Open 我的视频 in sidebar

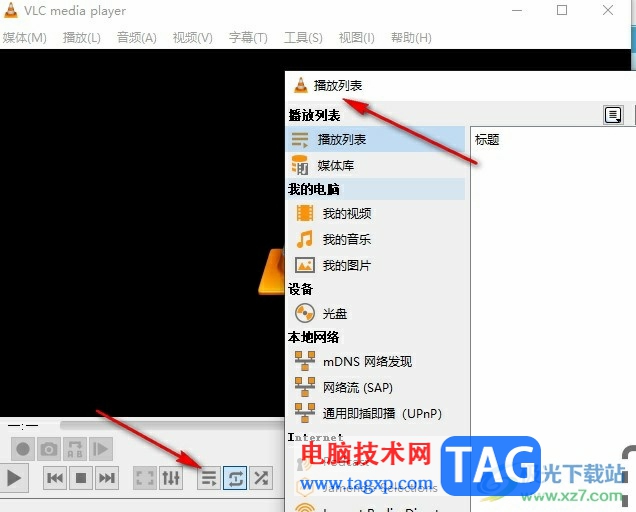376,213
